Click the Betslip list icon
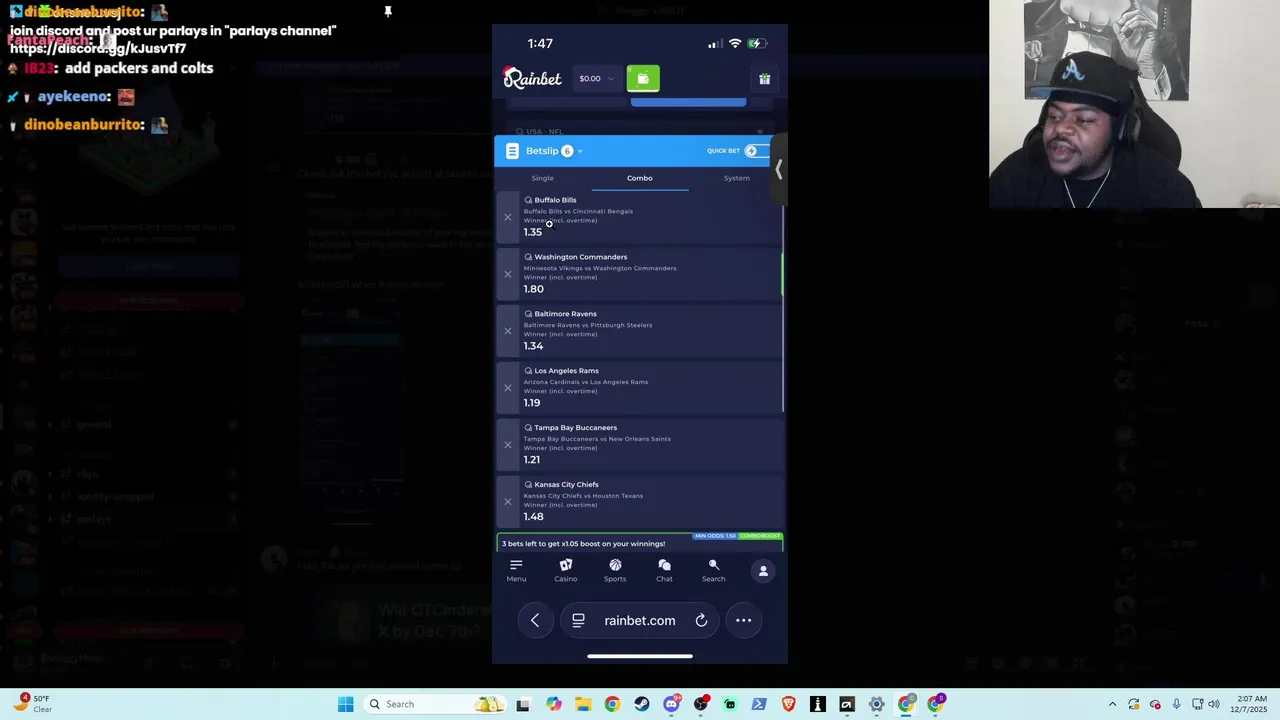 (x=512, y=151)
